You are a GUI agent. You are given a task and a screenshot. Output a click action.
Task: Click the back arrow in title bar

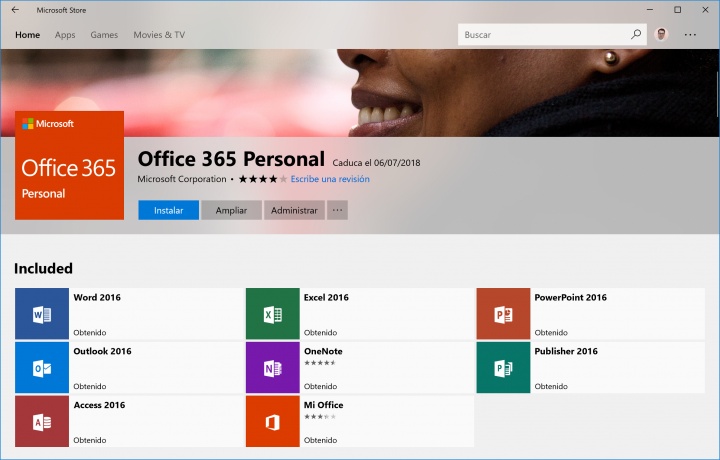(x=15, y=10)
